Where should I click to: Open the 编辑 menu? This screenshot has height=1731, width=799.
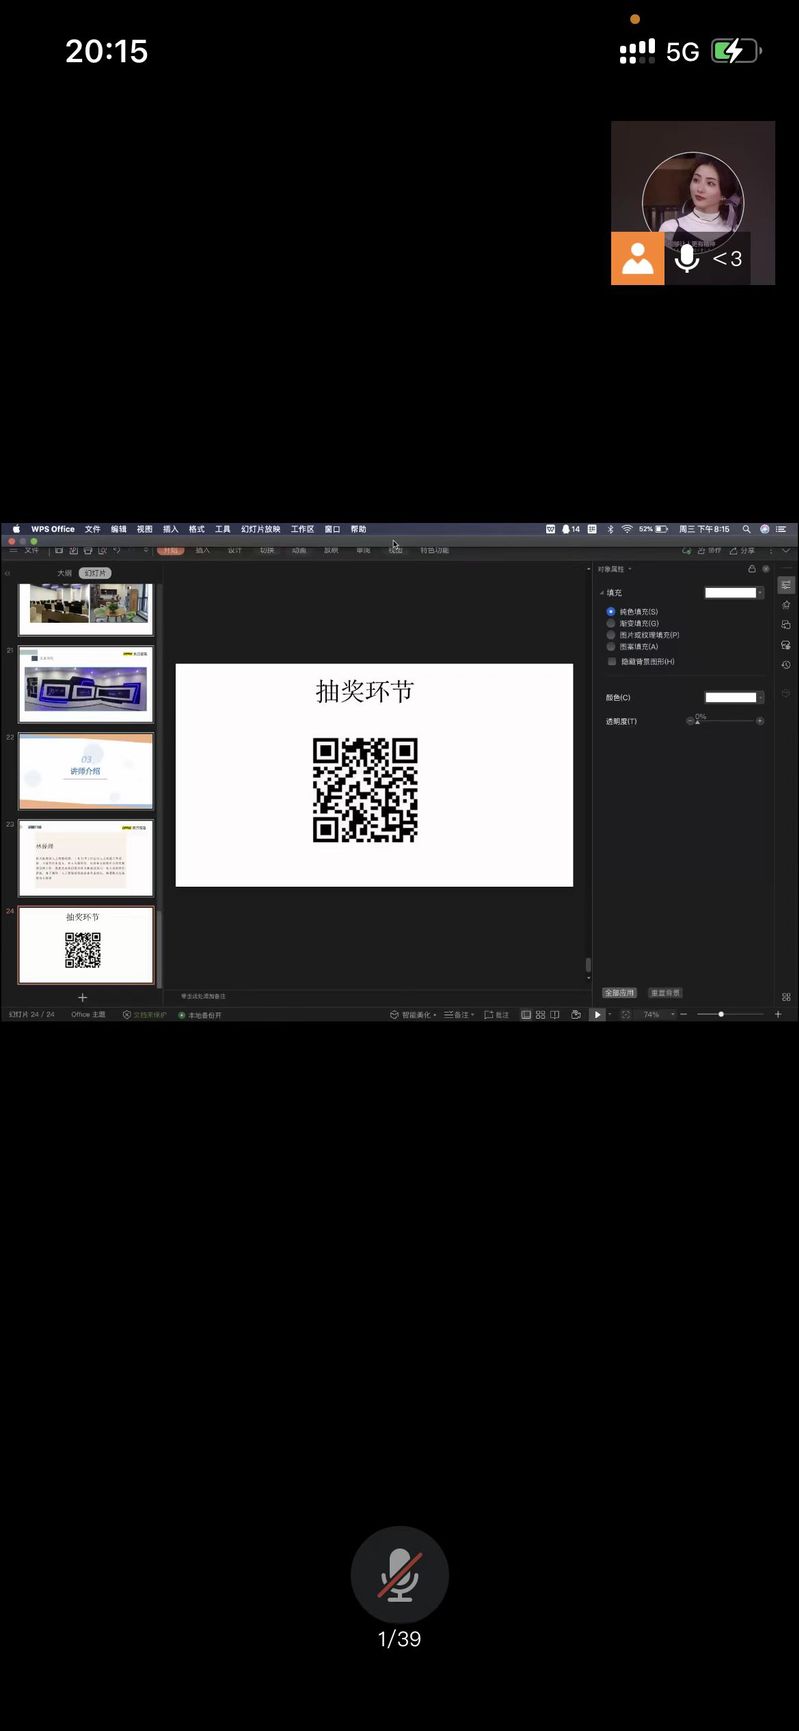[x=119, y=529]
